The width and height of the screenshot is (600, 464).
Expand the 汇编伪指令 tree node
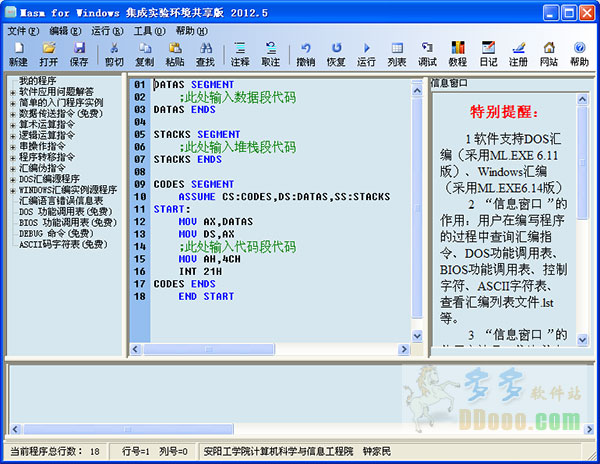coord(13,169)
